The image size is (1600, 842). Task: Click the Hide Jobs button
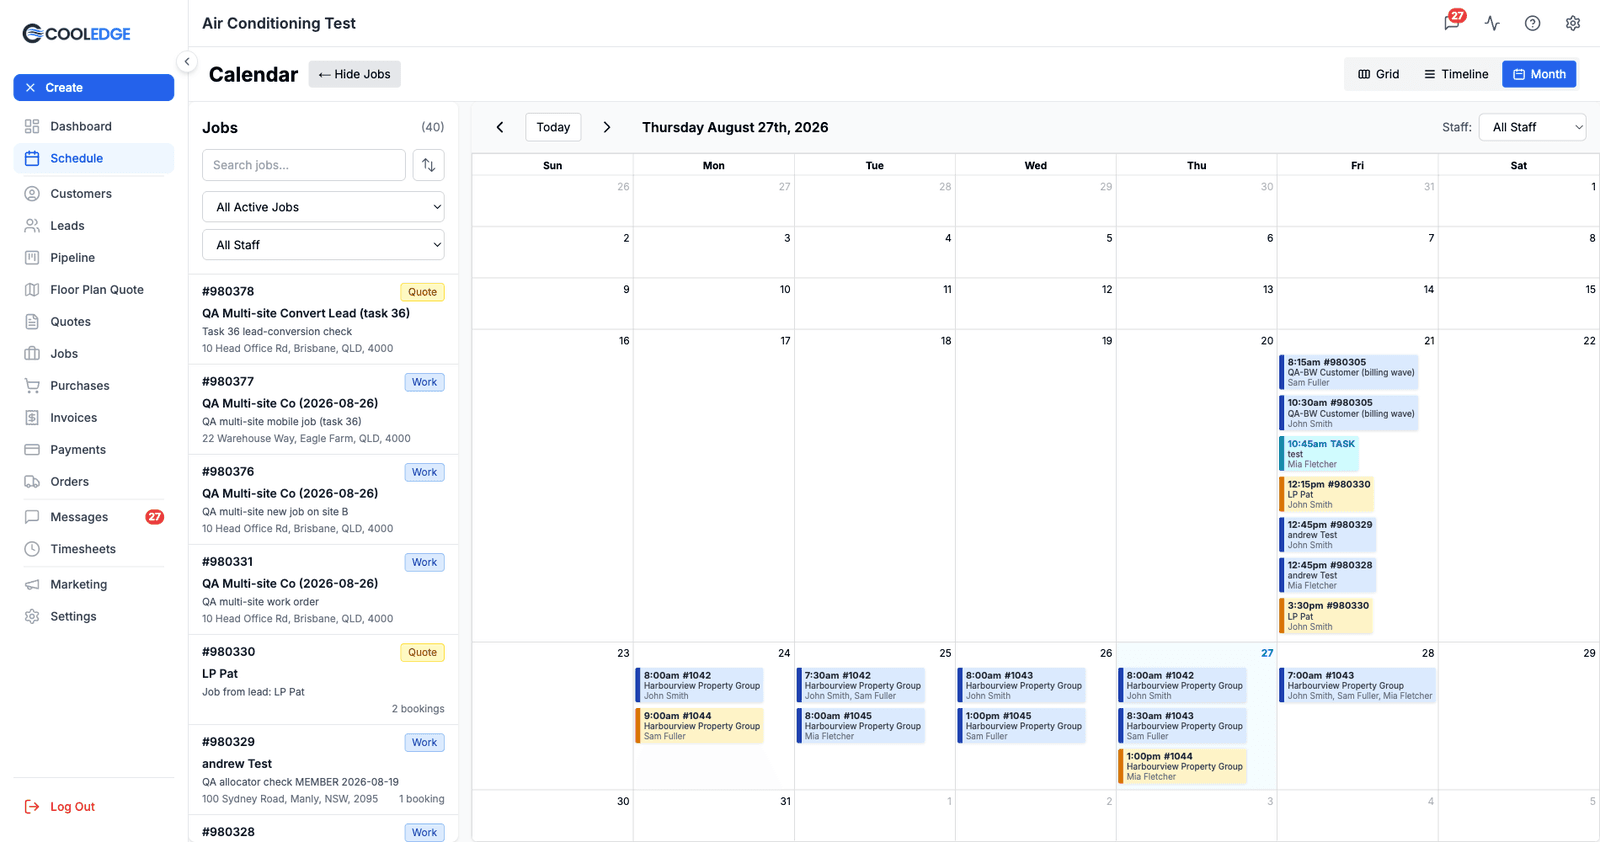pos(355,74)
